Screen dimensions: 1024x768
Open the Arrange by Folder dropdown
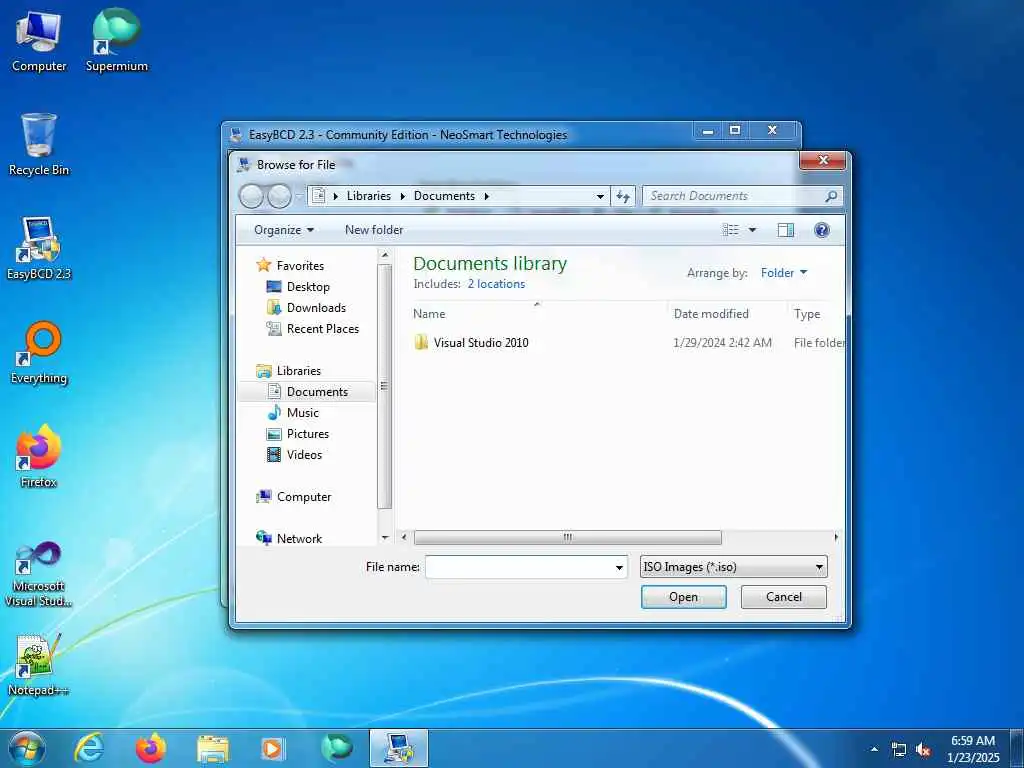784,273
